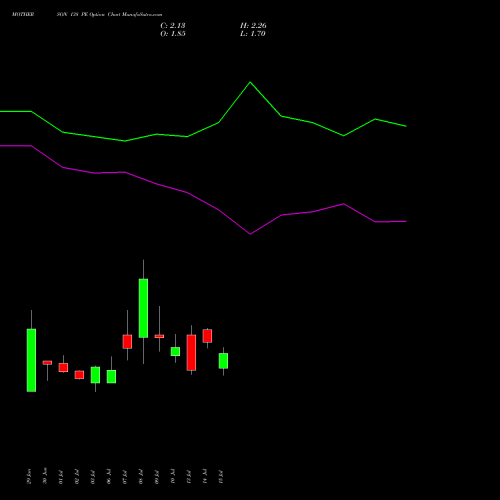Click the high value 'H: 2.26'
The height and width of the screenshot is (500, 500).
pyautogui.click(x=253, y=26)
